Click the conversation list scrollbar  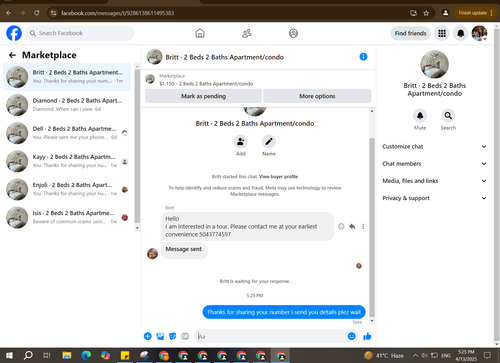pos(137,147)
